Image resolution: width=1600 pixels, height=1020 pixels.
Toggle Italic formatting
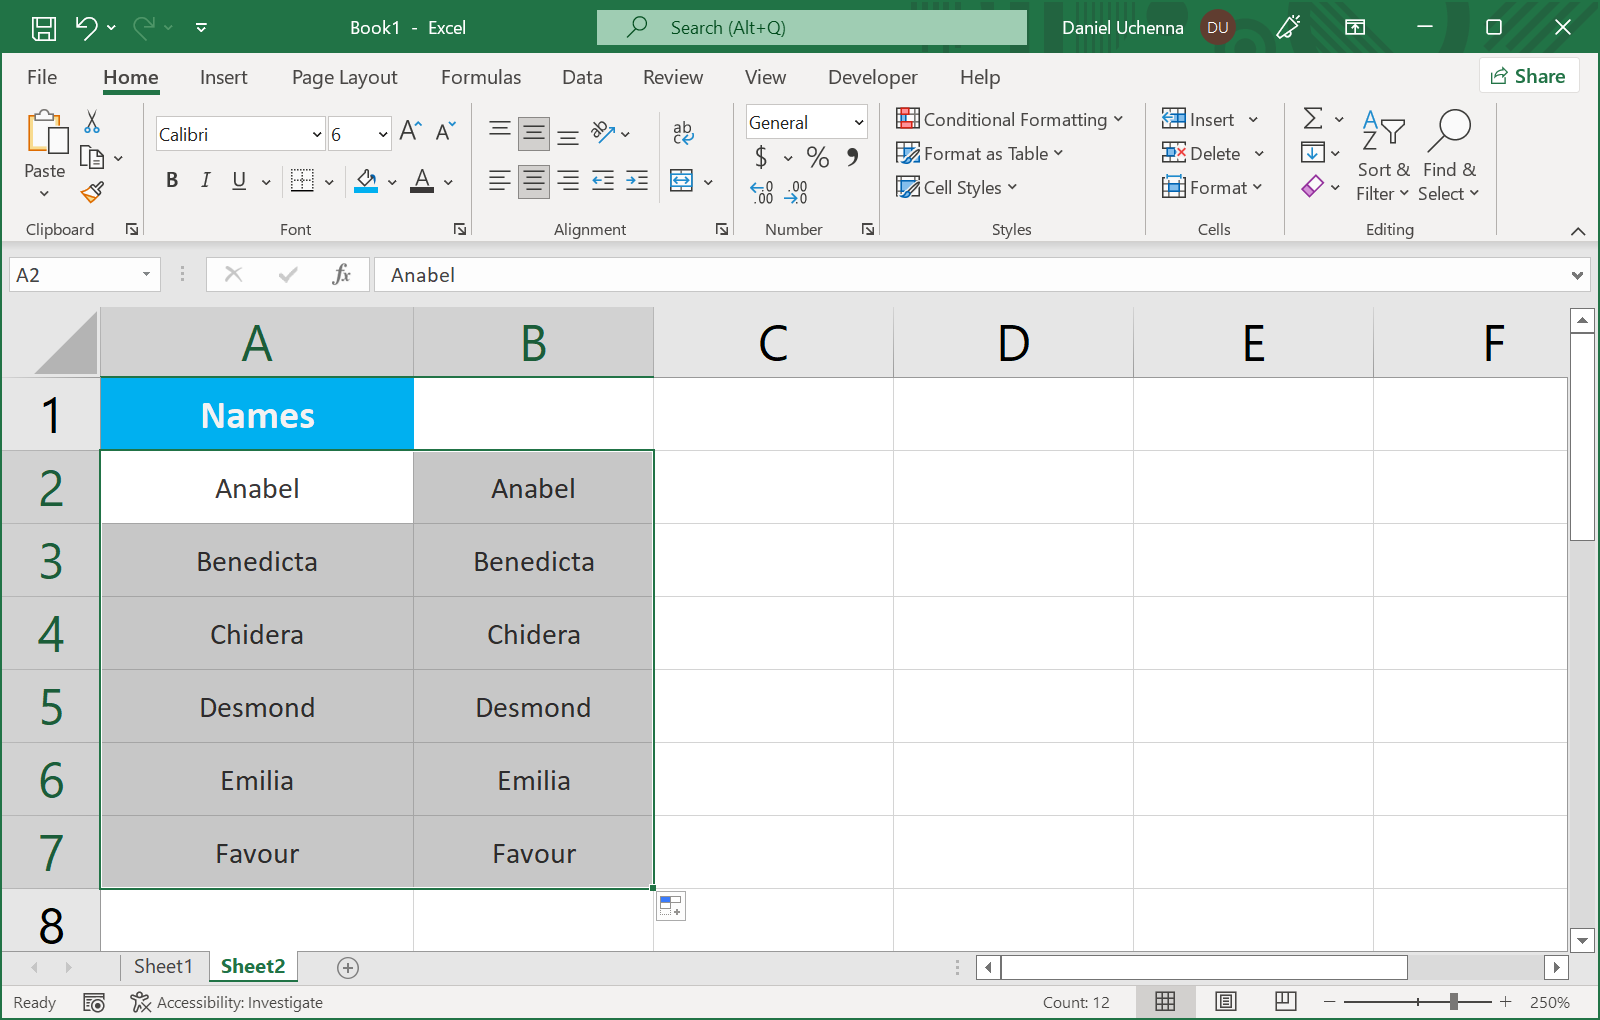pyautogui.click(x=205, y=180)
